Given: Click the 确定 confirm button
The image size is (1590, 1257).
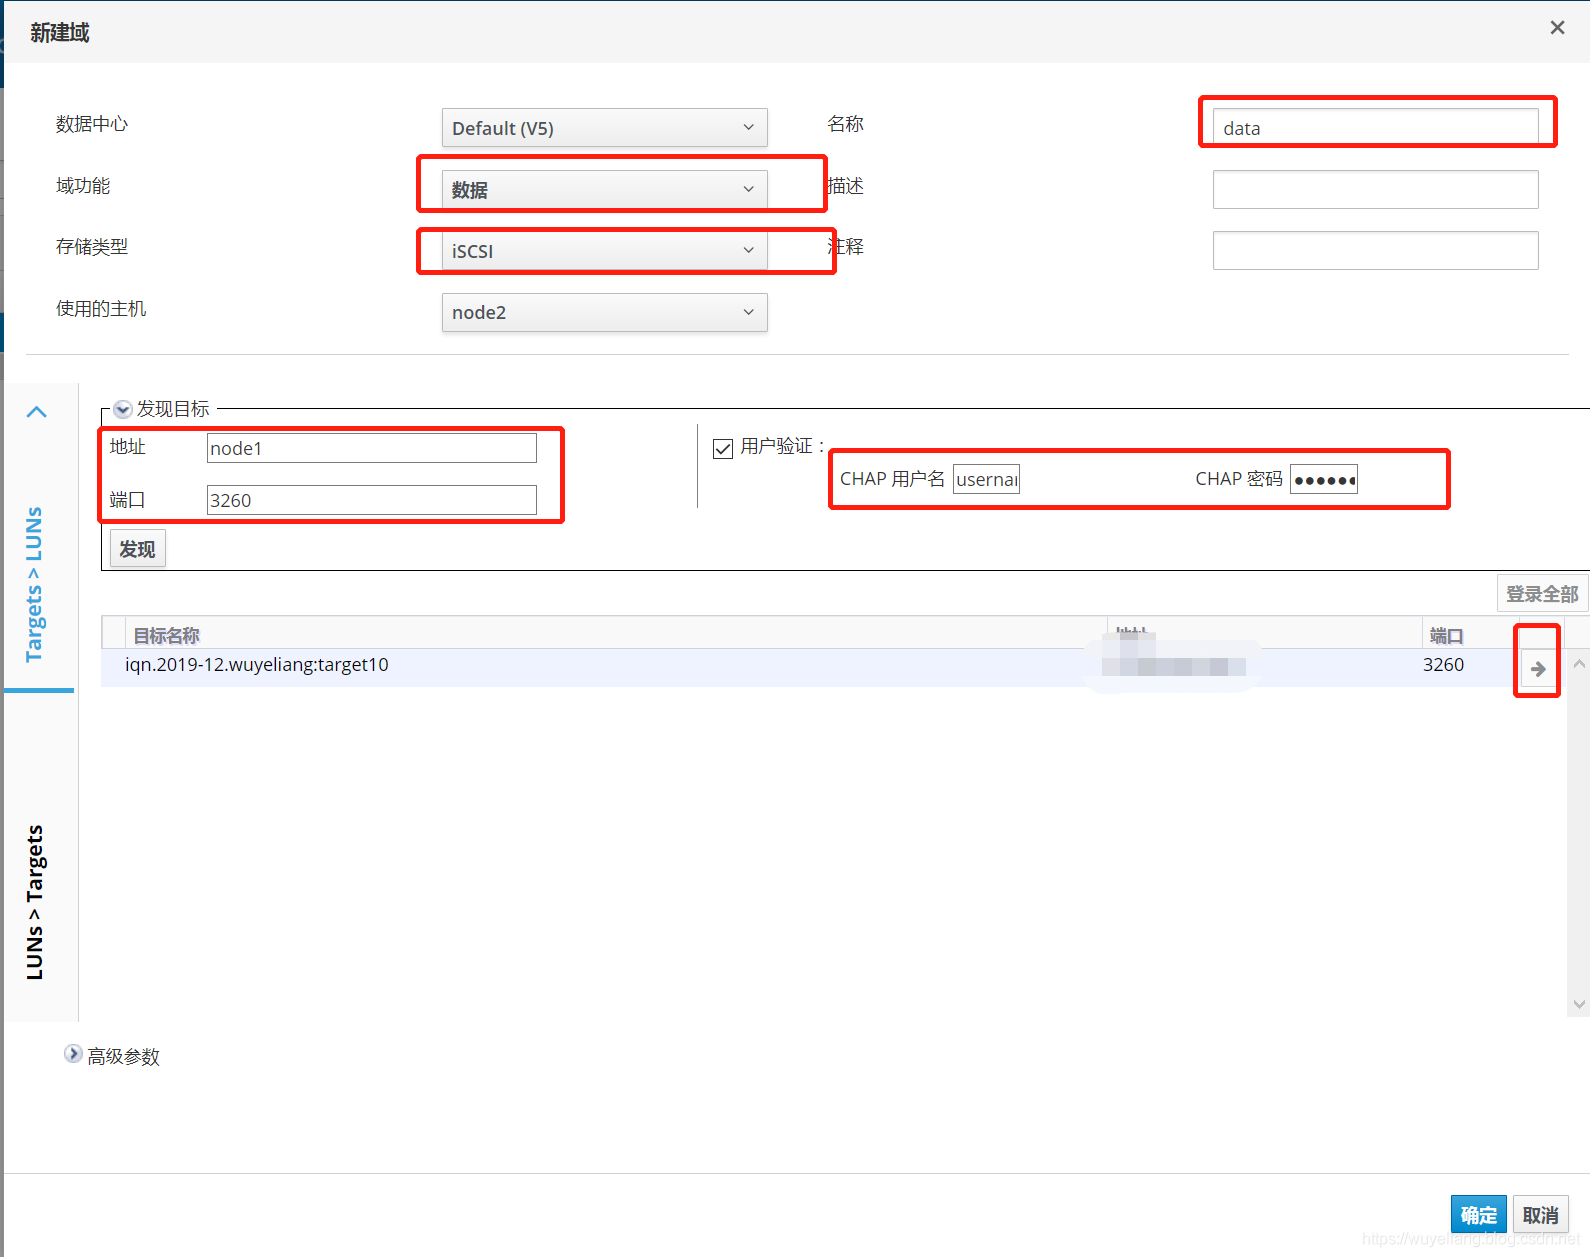Looking at the screenshot, I should click(x=1478, y=1215).
